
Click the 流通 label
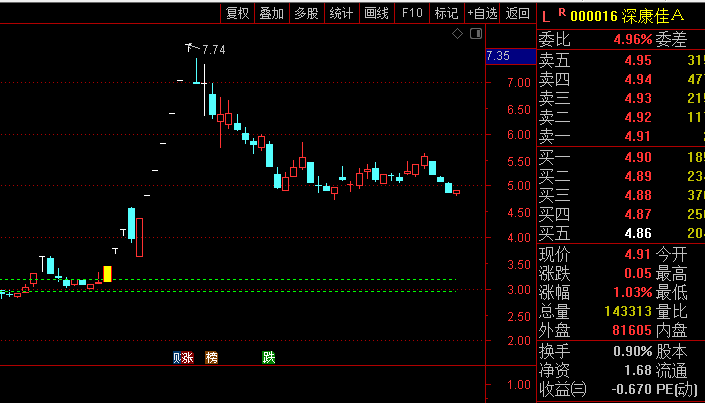(x=671, y=371)
